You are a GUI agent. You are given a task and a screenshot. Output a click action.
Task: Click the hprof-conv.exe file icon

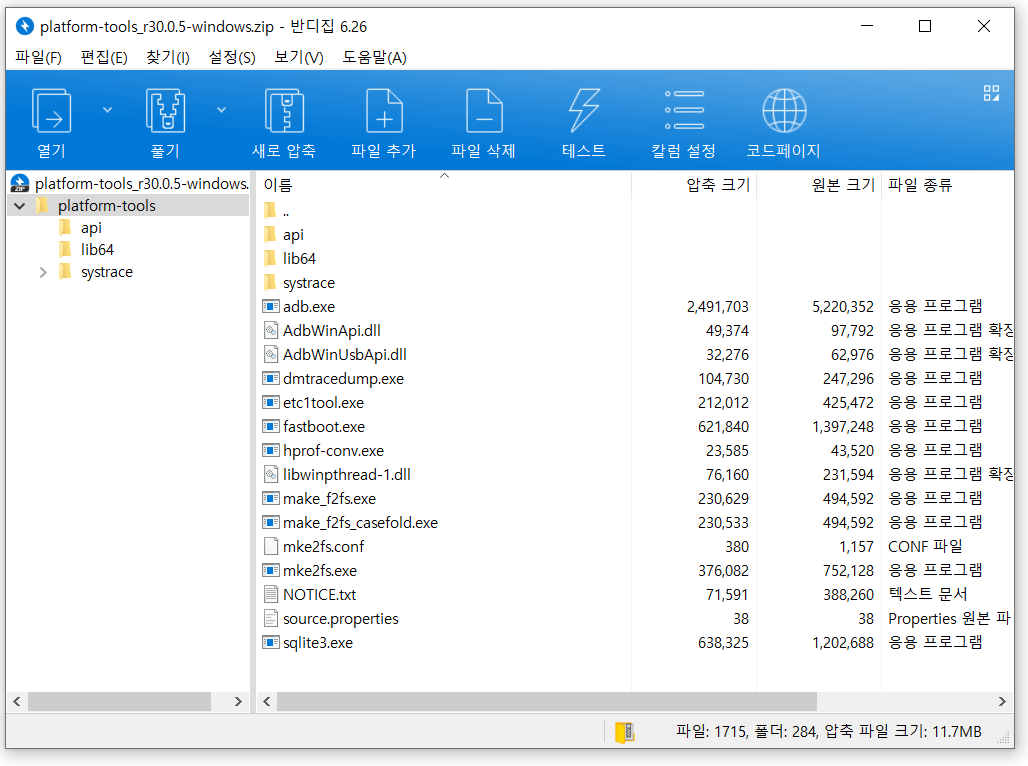pos(271,451)
